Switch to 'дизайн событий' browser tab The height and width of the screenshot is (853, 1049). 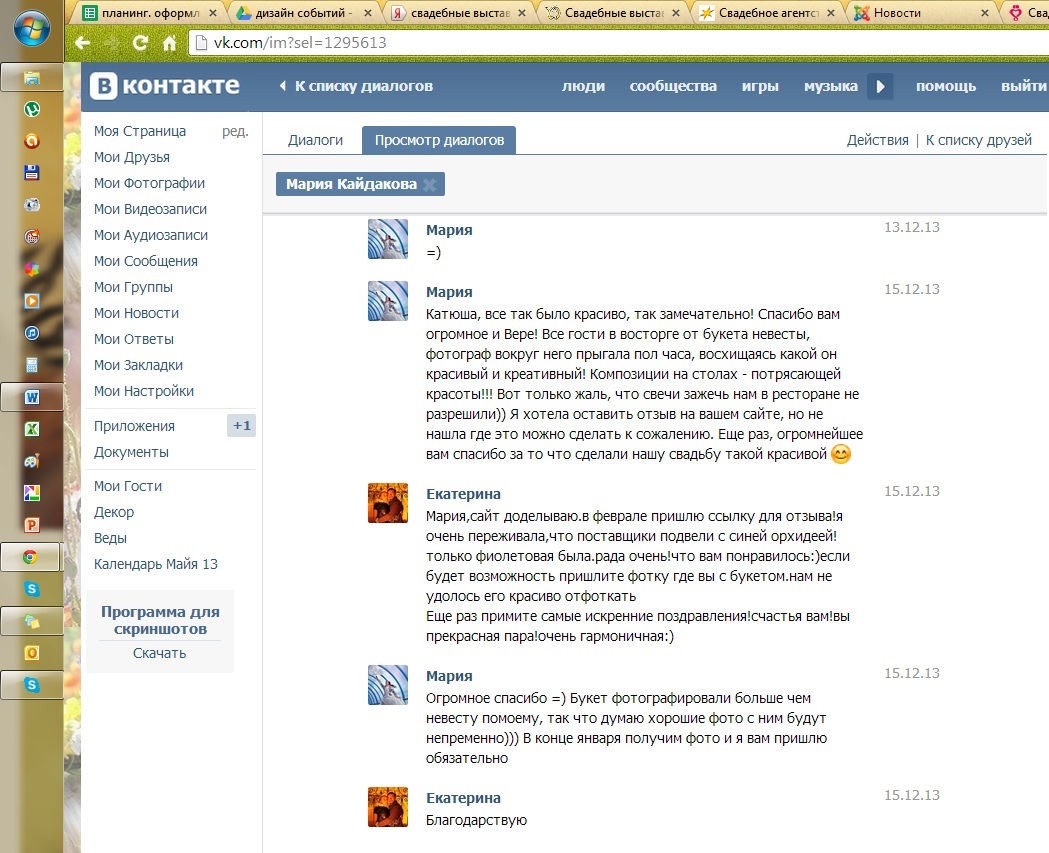tap(304, 13)
